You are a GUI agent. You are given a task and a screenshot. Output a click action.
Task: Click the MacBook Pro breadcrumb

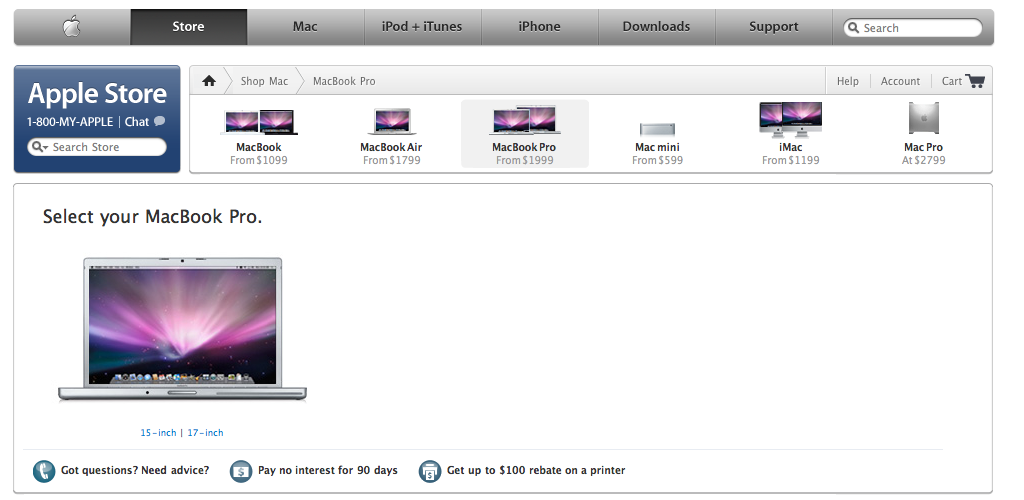[x=344, y=81]
